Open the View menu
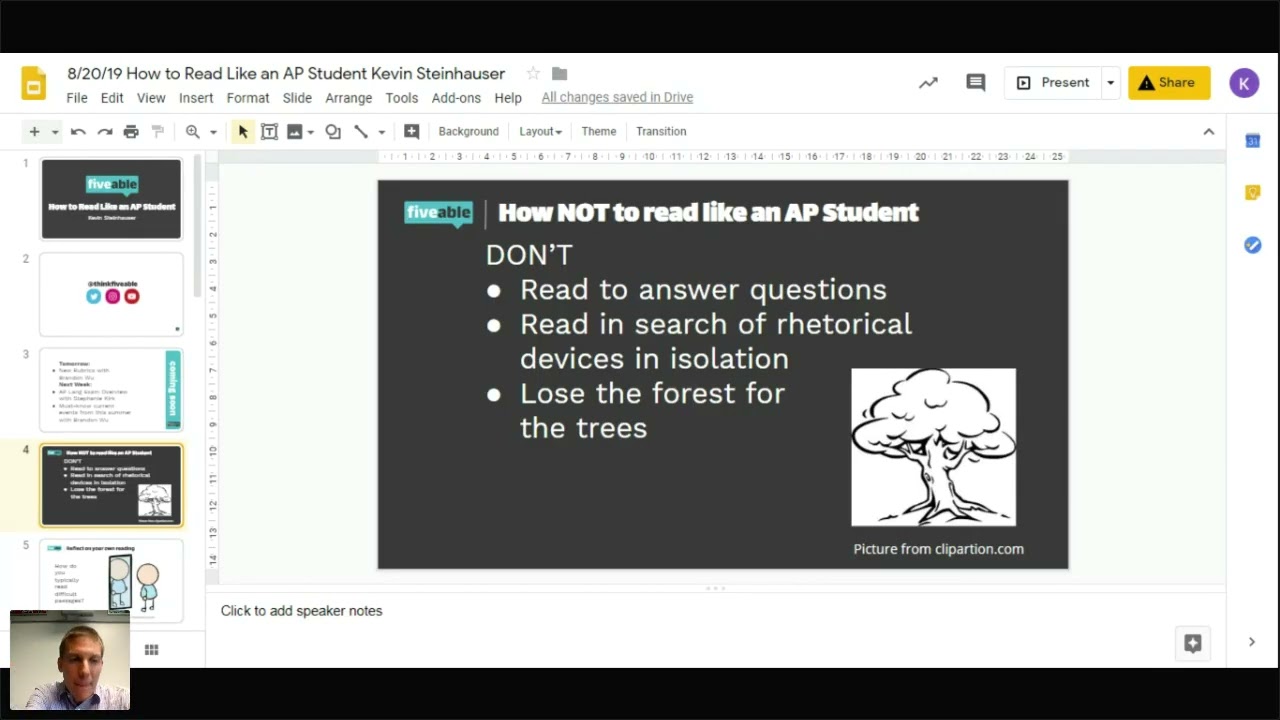Image resolution: width=1280 pixels, height=720 pixels. (x=151, y=98)
